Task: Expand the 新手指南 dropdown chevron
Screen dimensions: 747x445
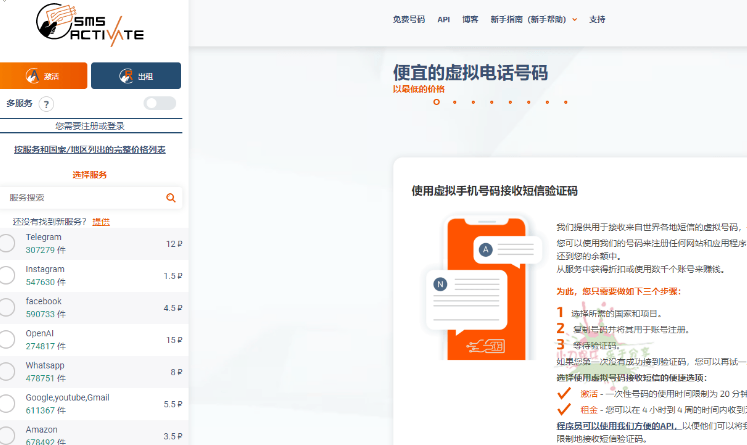Action: [575, 20]
